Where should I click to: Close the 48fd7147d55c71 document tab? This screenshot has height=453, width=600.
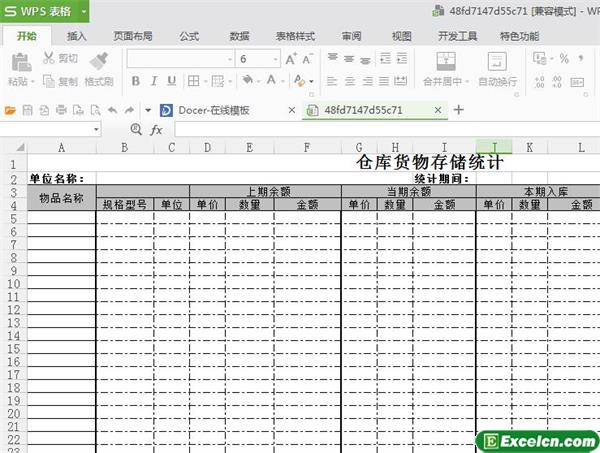(x=438, y=110)
